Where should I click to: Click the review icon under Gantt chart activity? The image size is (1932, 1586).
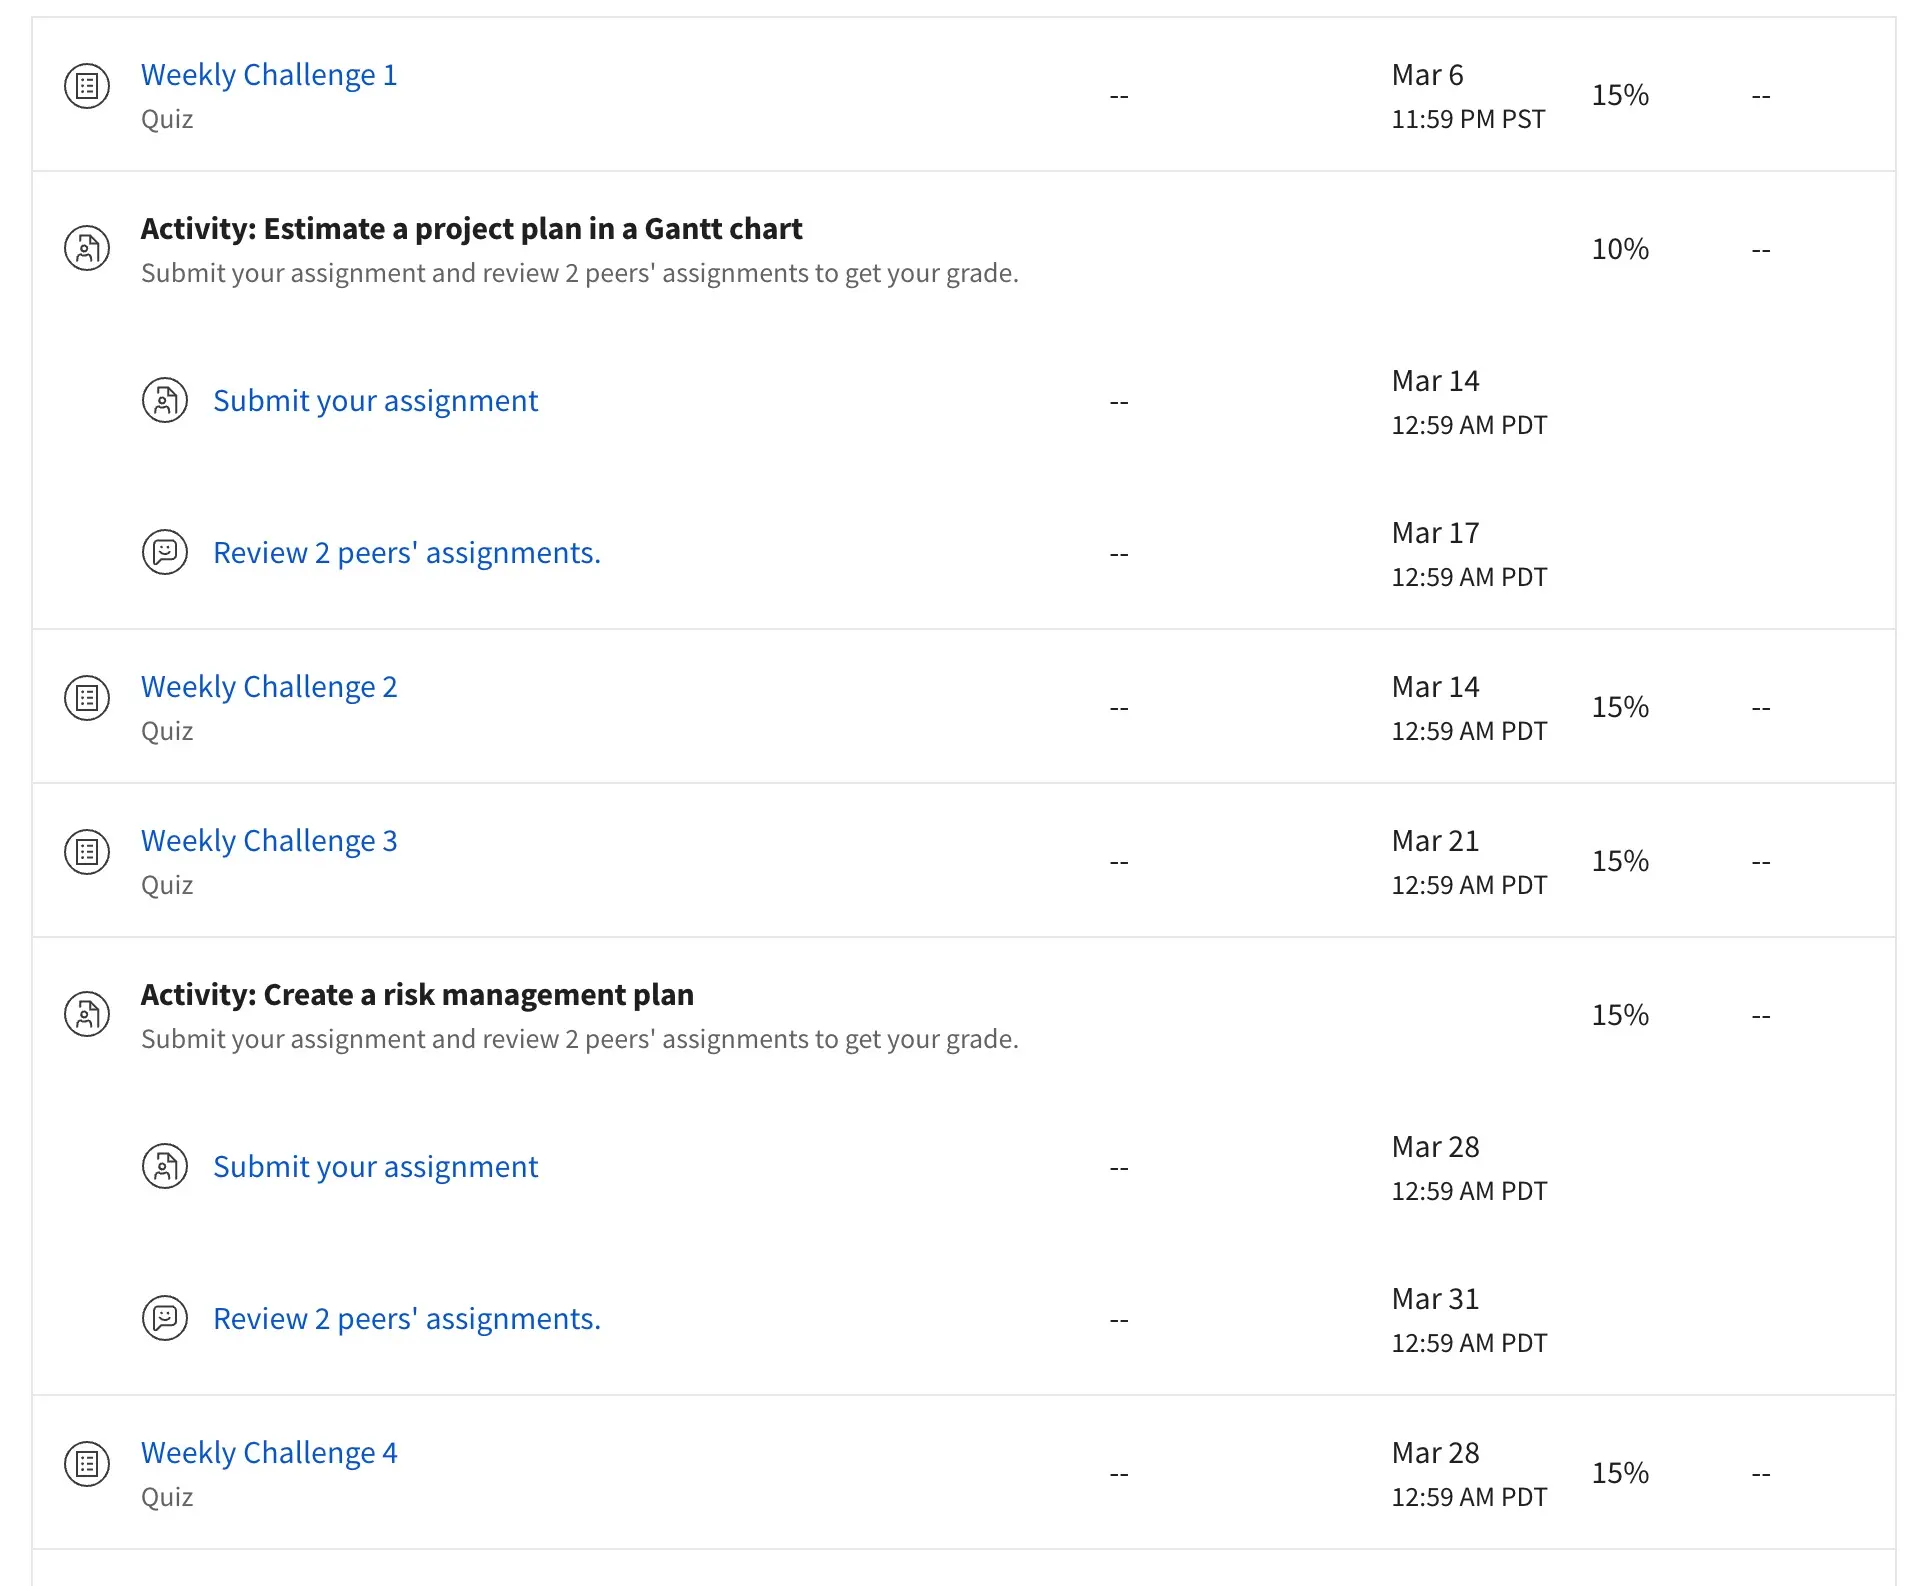point(165,552)
